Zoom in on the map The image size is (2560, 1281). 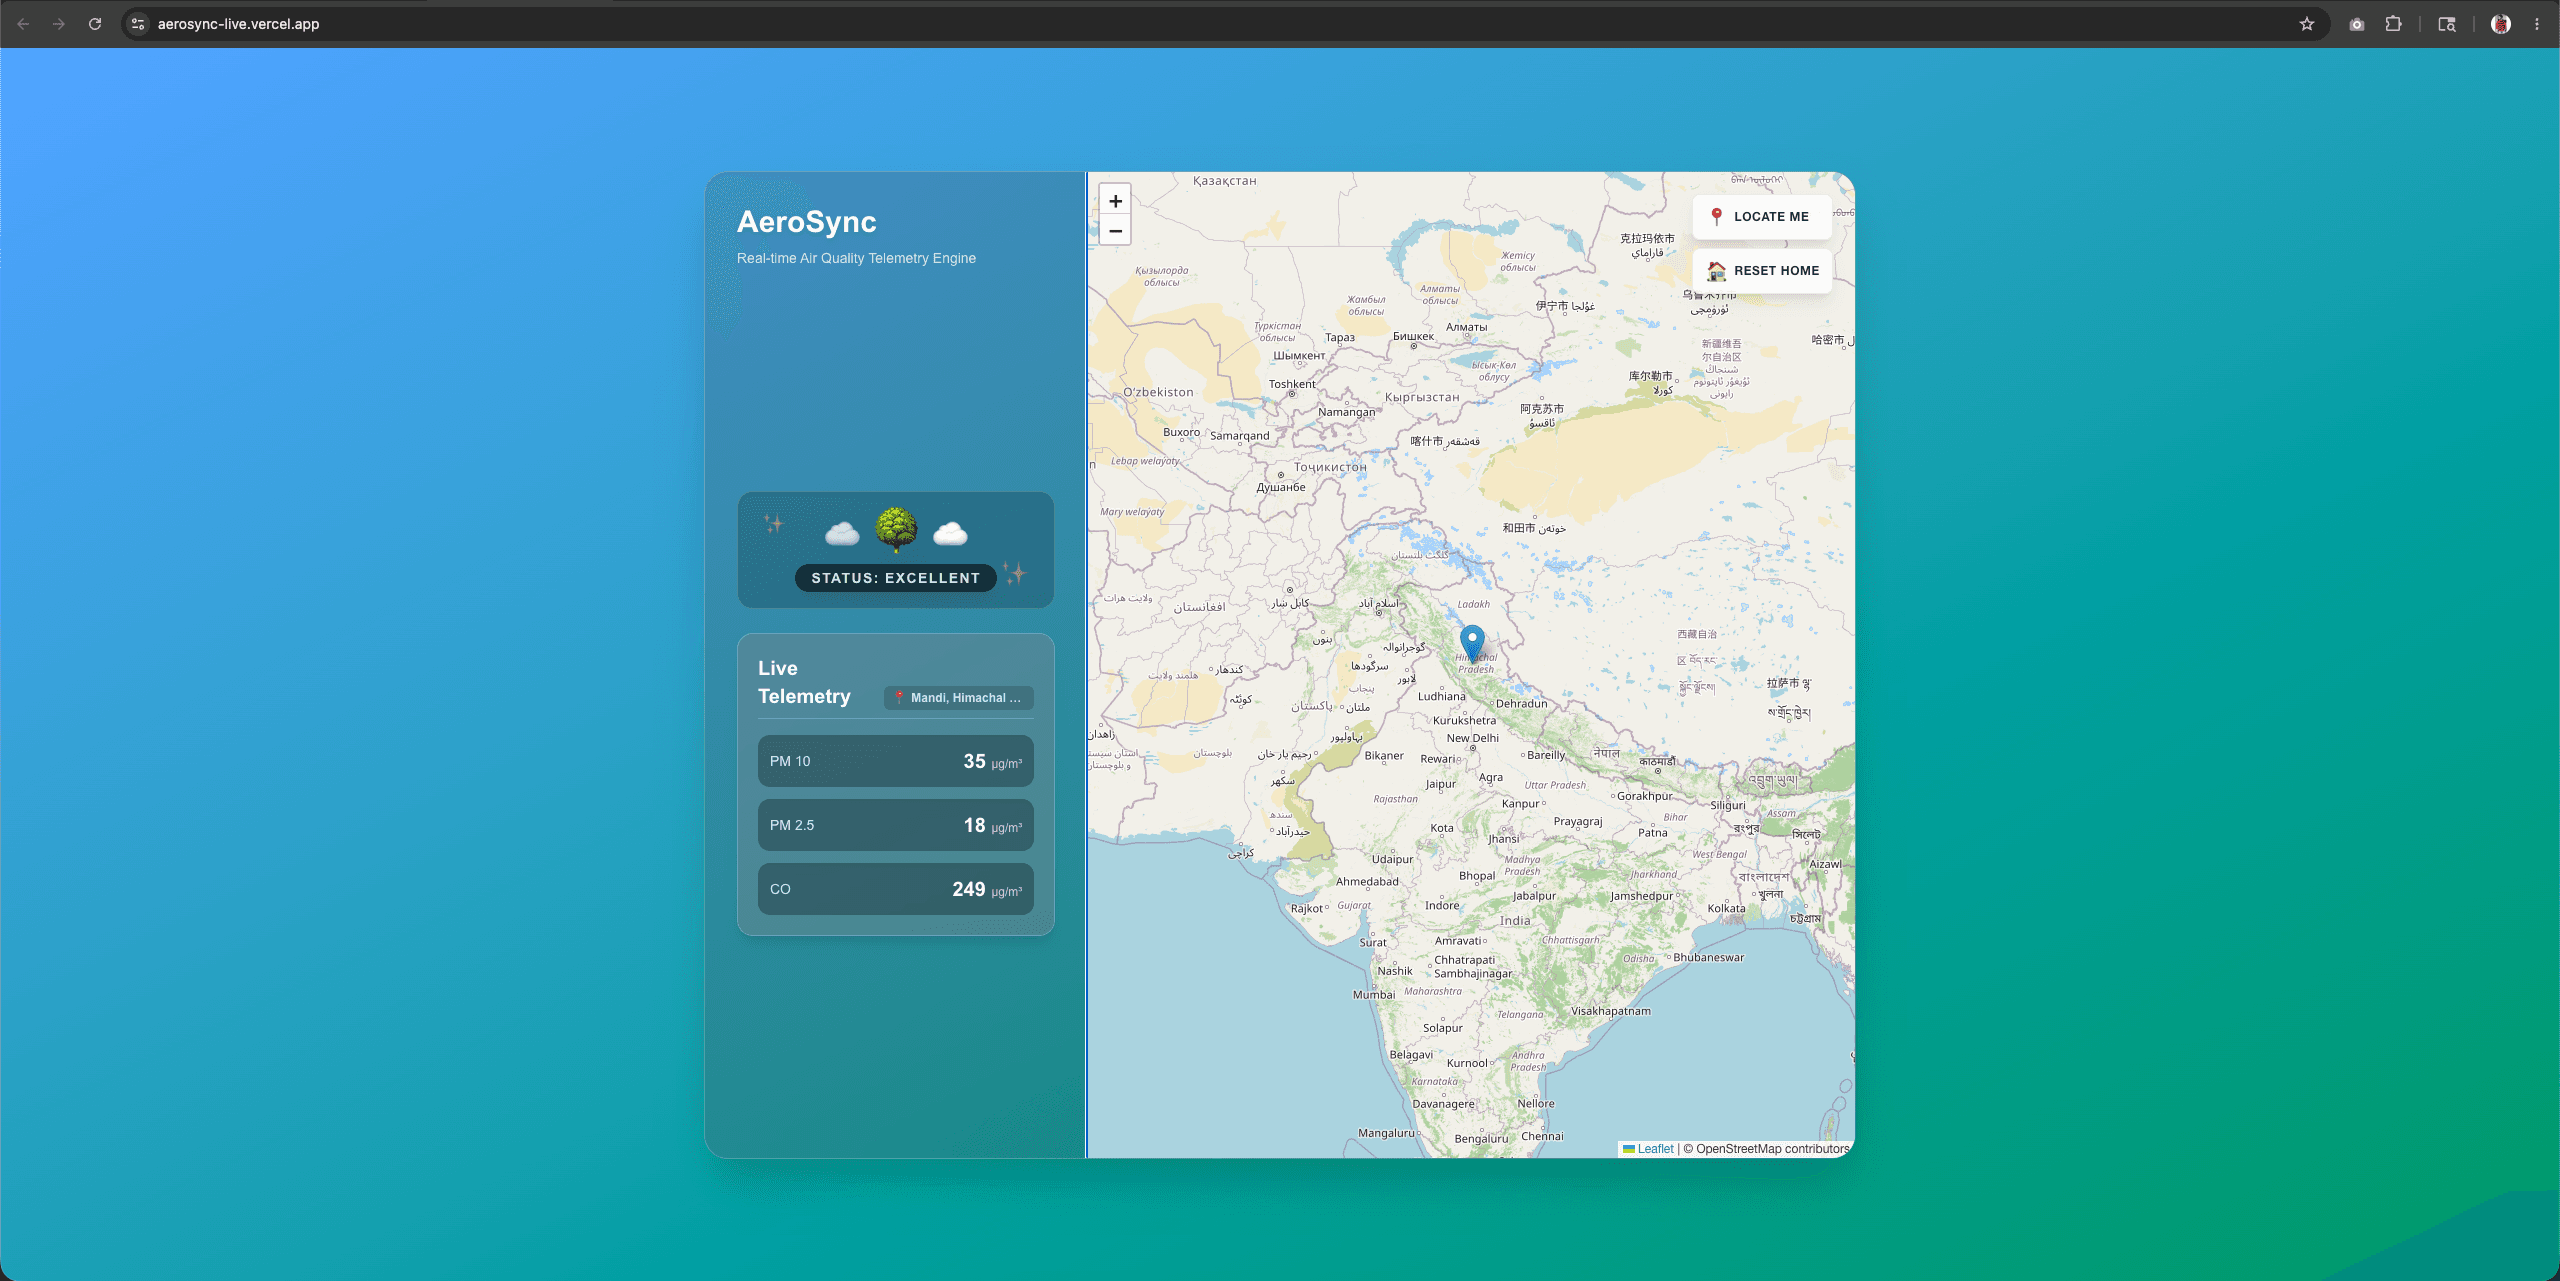1115,200
